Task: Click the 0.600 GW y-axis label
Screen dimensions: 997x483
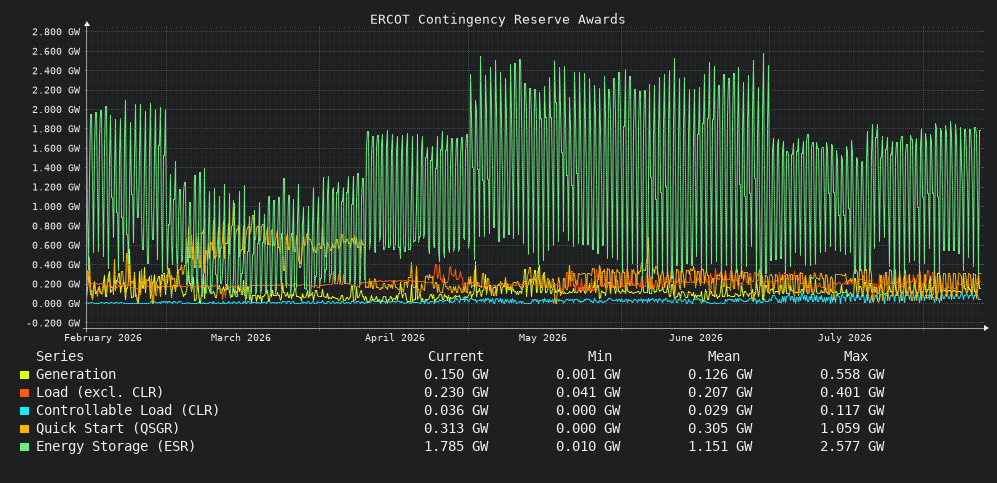Action: [x=55, y=245]
